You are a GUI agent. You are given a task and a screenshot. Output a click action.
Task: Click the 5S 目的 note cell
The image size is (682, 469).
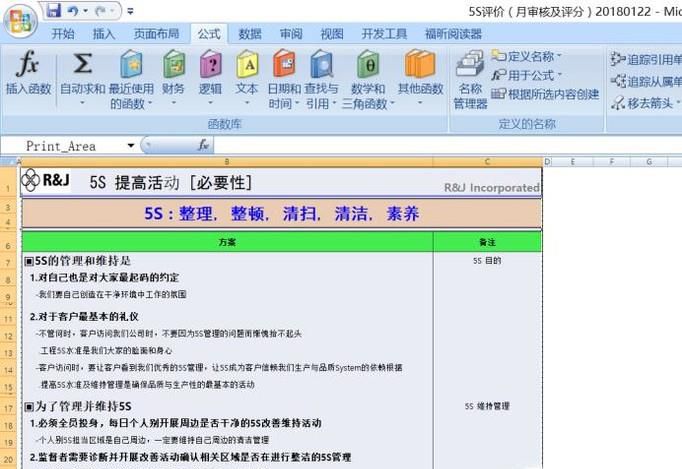[x=487, y=261]
